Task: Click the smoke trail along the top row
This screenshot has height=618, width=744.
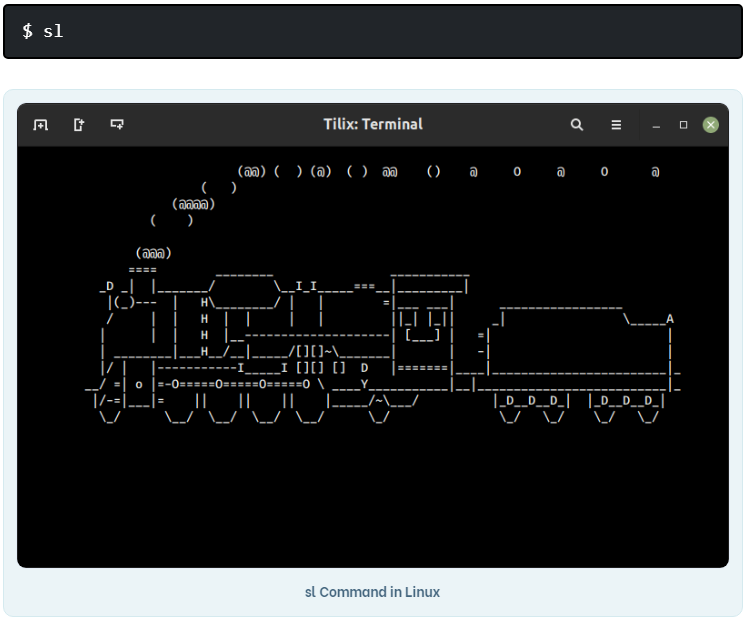Action: pos(450,172)
